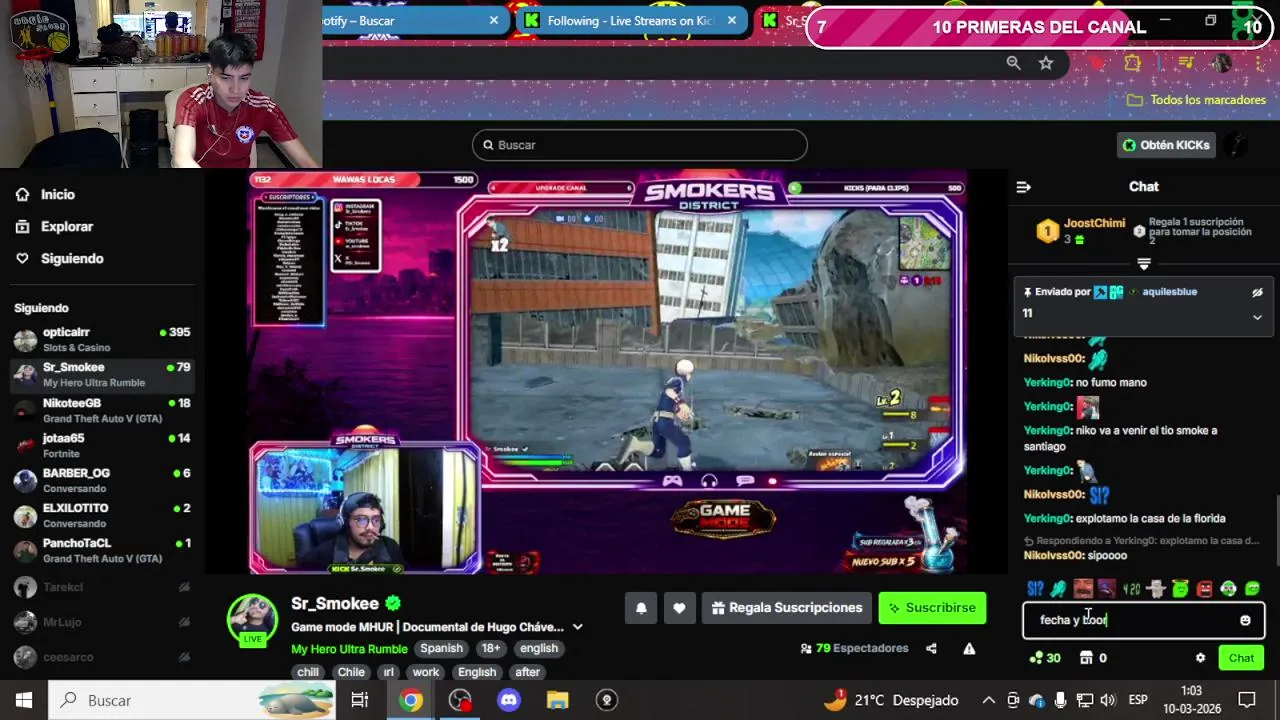The image size is (1280, 720).
Task: Click the green Suscribirse button
Action: pos(932,608)
